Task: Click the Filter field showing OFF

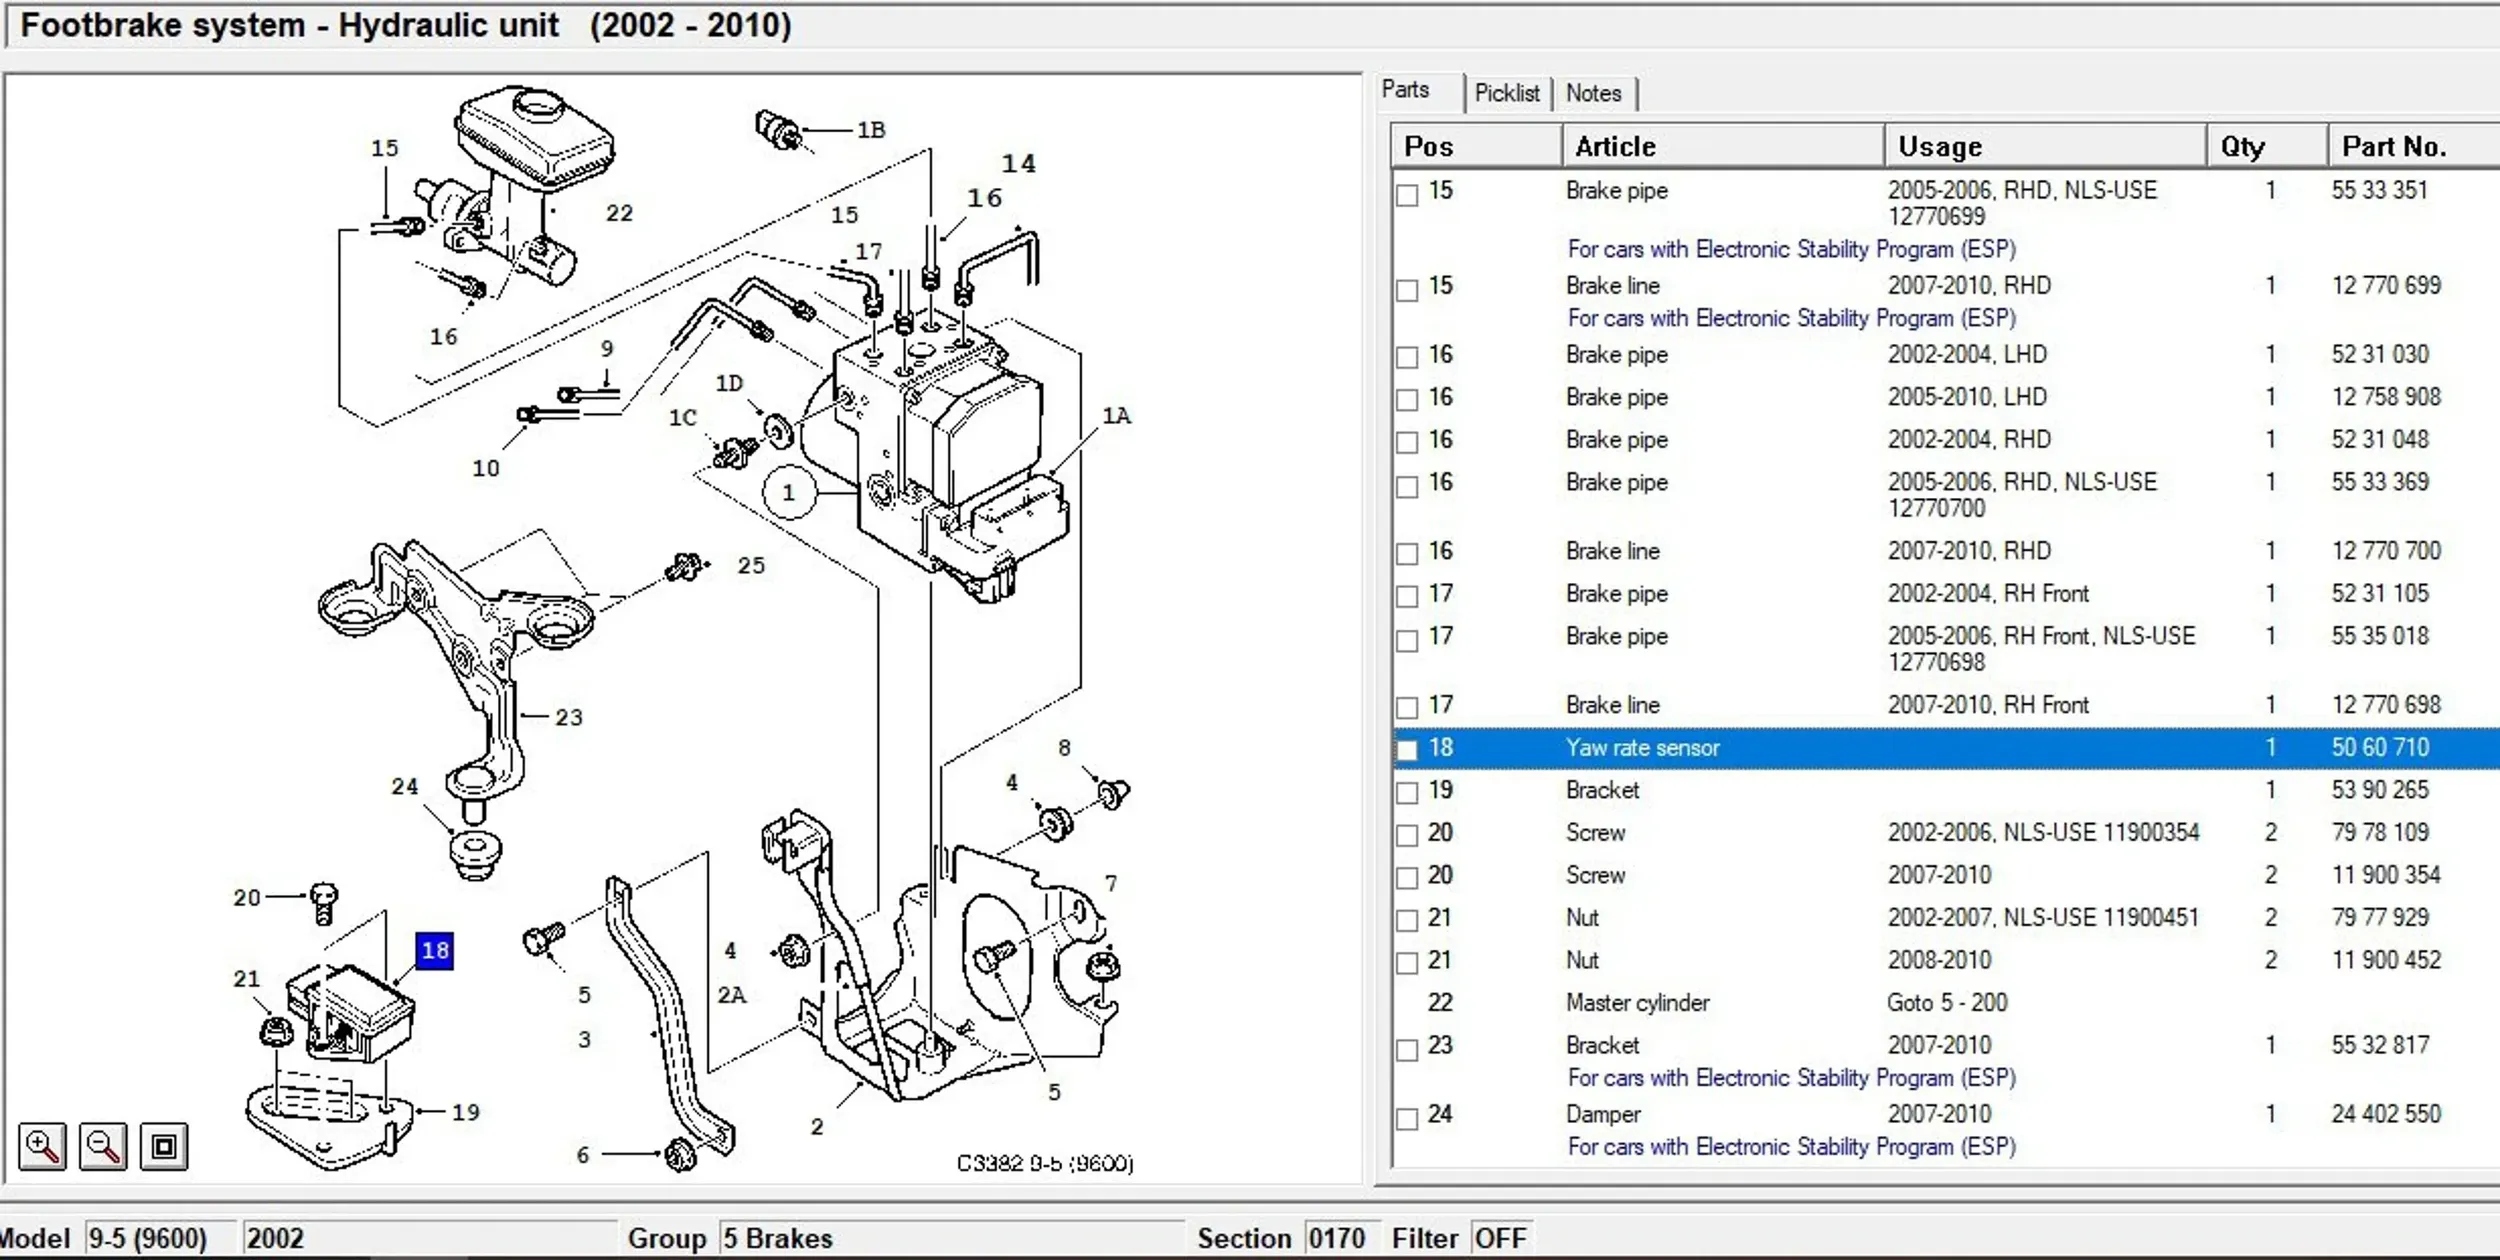Action: (x=1500, y=1238)
